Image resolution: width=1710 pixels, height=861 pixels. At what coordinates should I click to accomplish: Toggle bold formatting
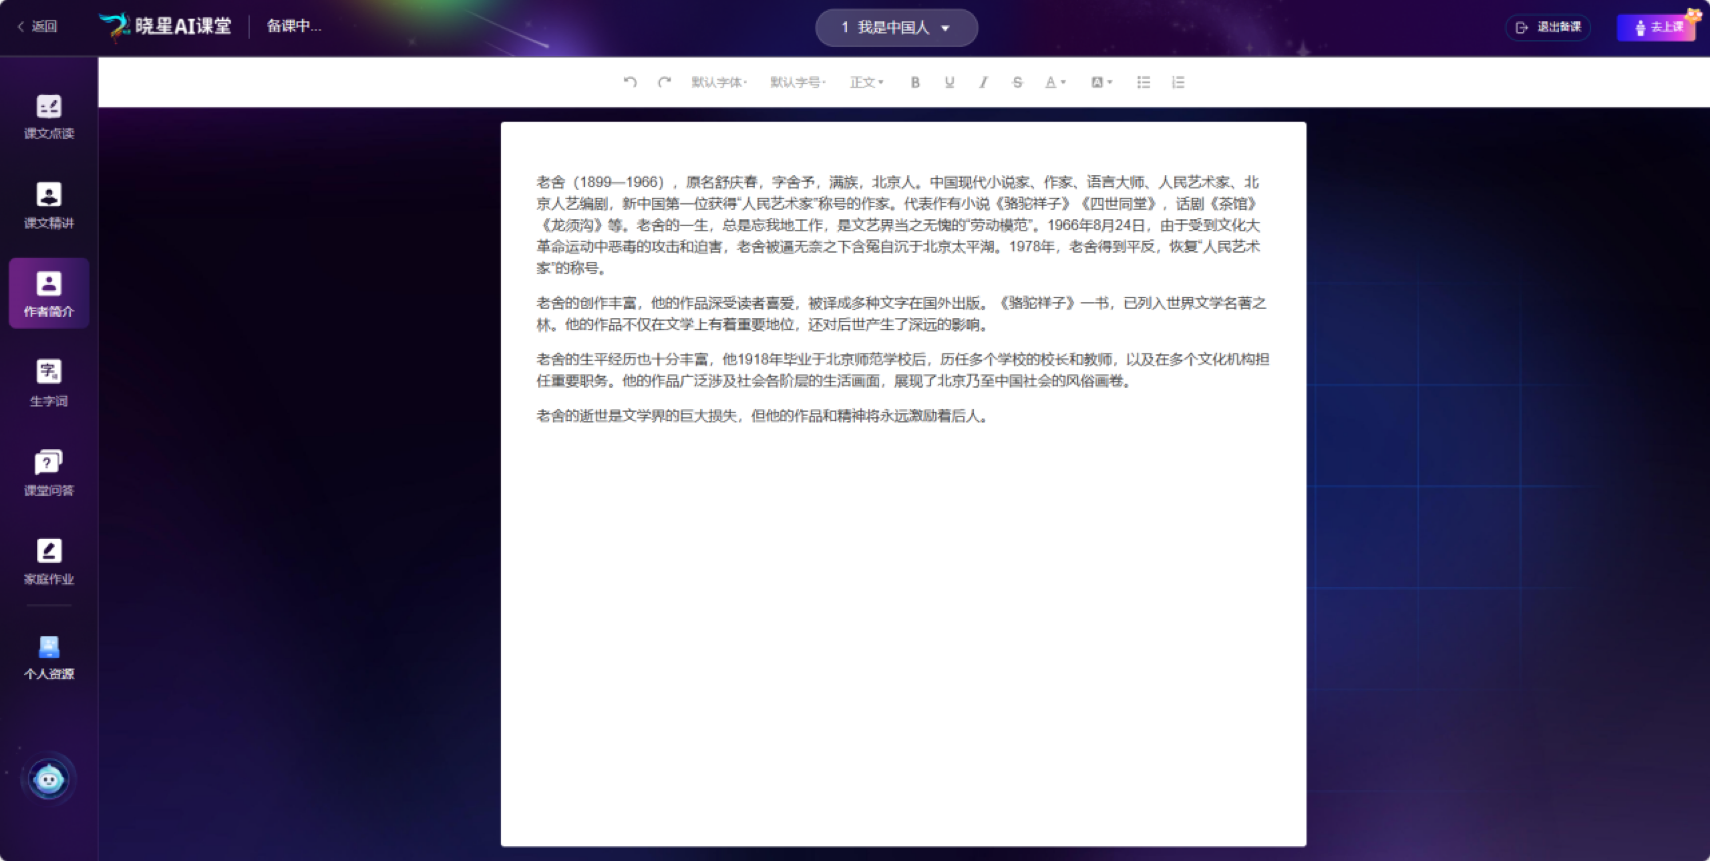click(x=915, y=82)
